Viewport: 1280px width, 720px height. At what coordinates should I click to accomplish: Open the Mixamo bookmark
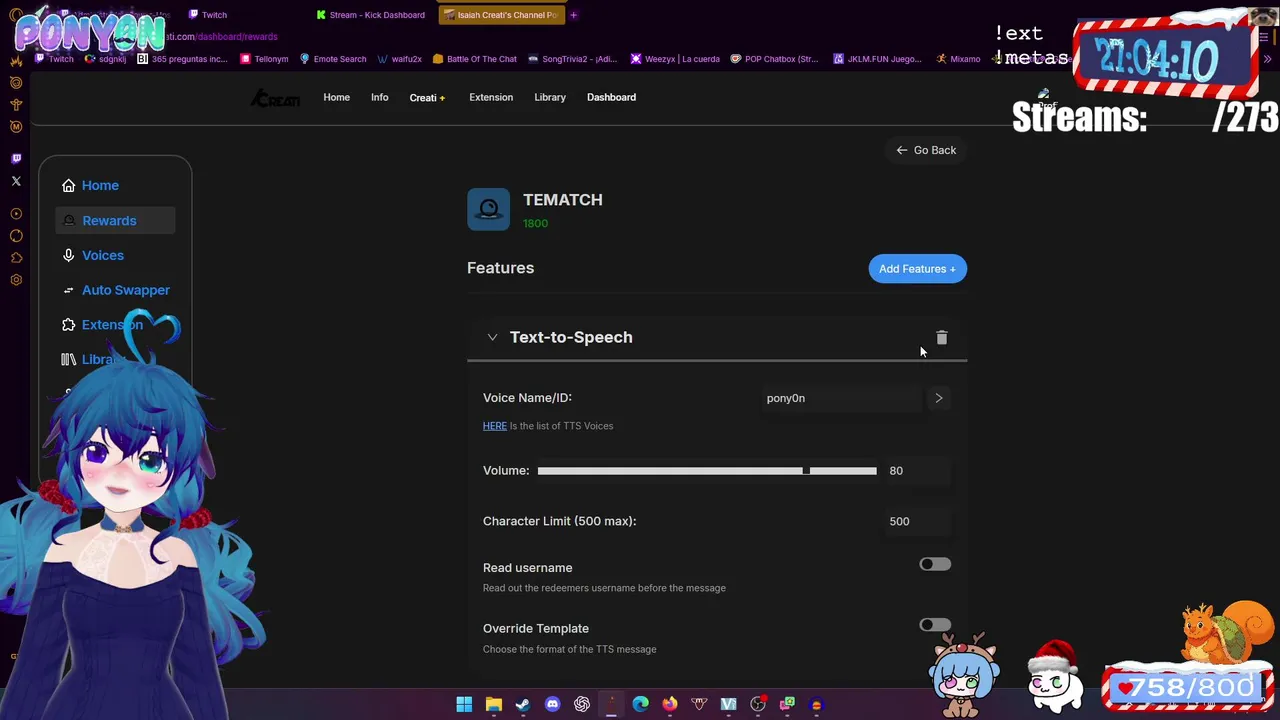958,59
